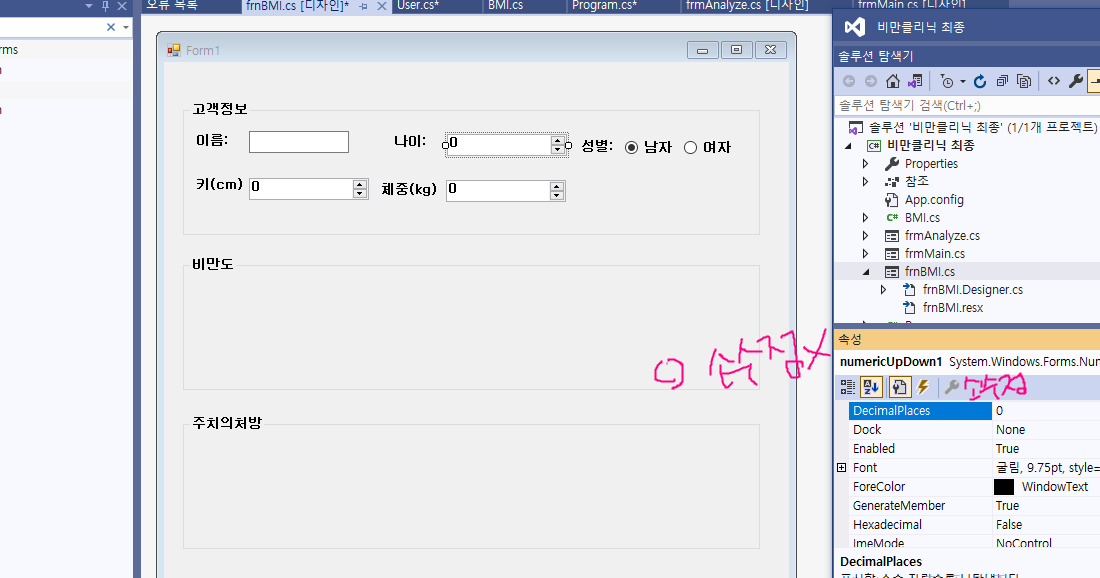
Task: Increase 체중(kg) value with up arrow
Action: point(557,187)
